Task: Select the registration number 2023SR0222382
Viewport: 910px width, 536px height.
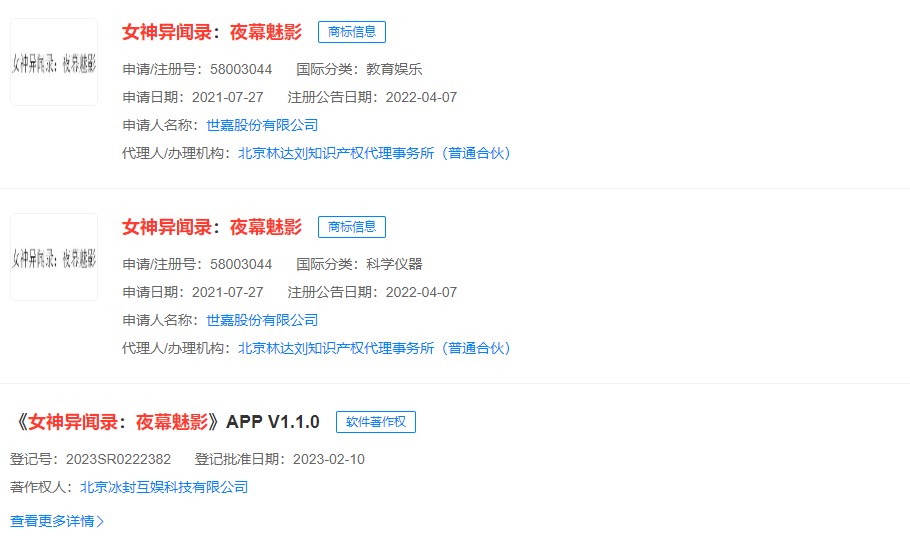Action: [118, 459]
